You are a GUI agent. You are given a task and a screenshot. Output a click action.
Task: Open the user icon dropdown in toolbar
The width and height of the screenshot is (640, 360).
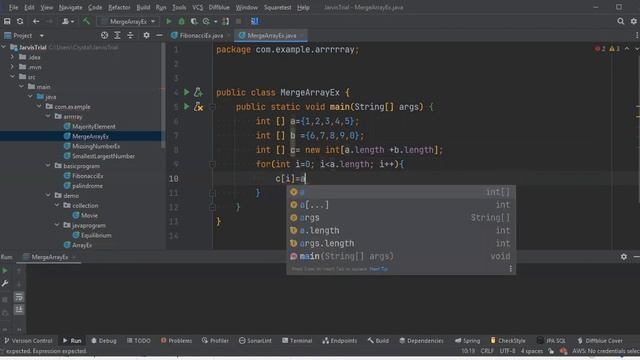[x=68, y=21]
